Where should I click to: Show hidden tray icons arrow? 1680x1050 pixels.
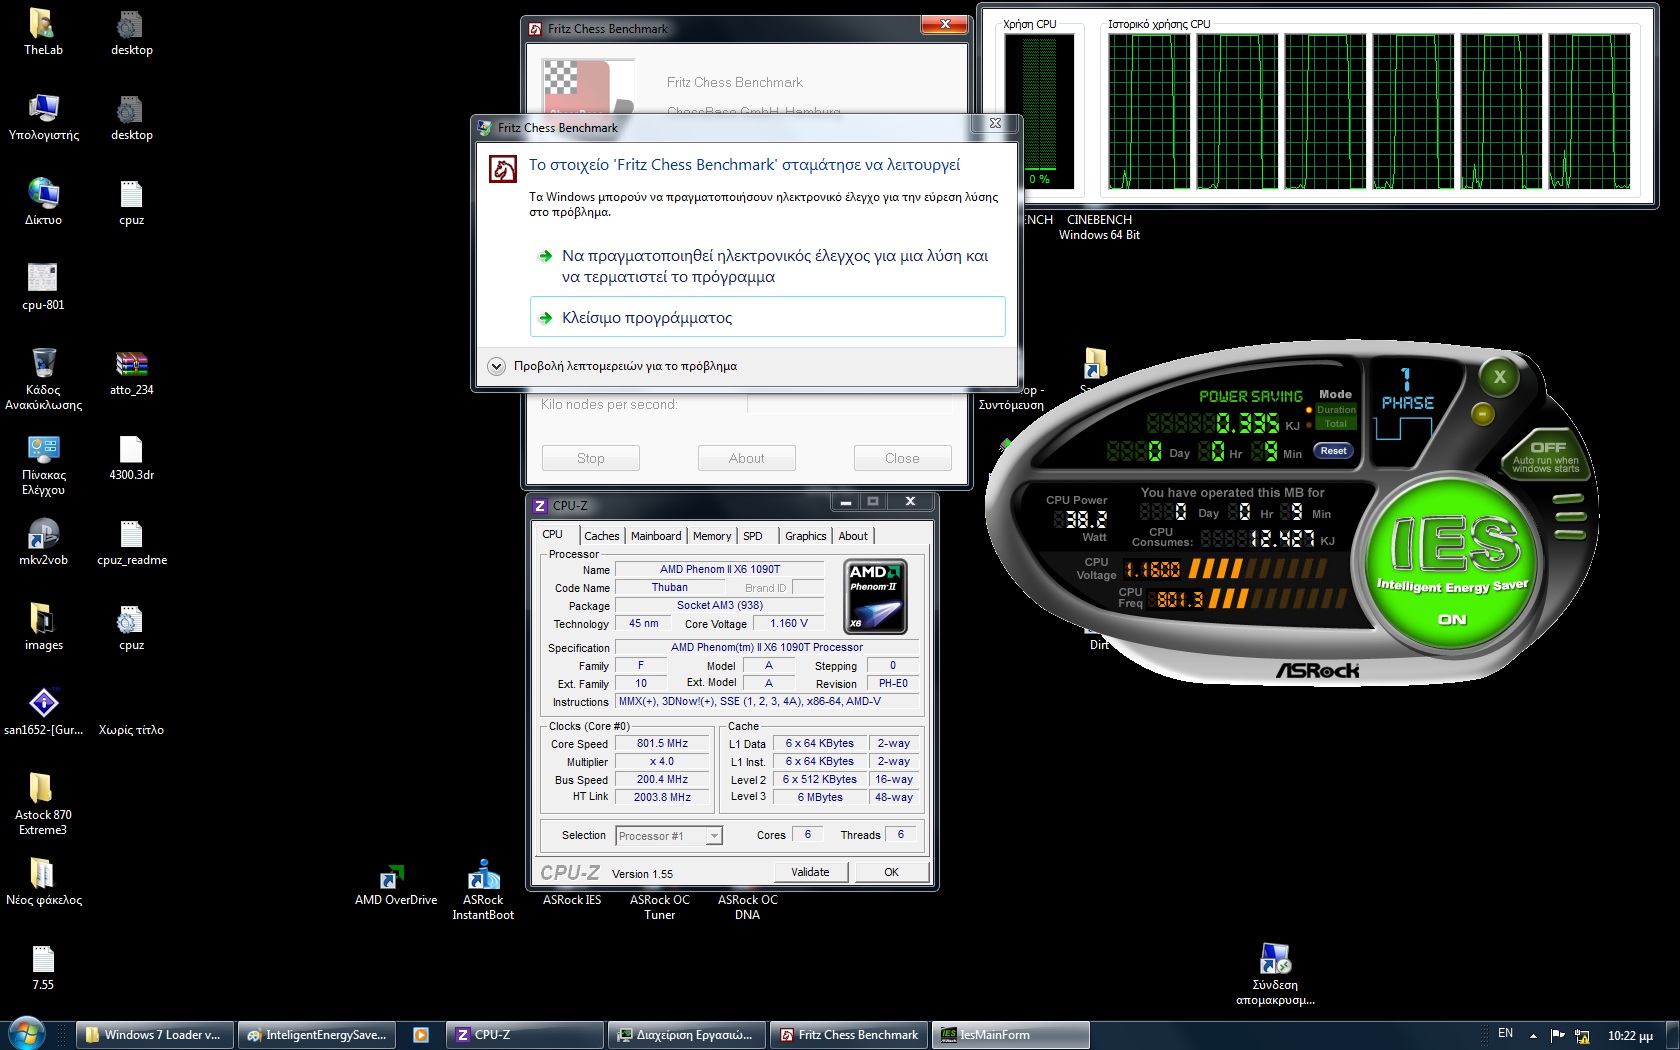pos(1533,1036)
